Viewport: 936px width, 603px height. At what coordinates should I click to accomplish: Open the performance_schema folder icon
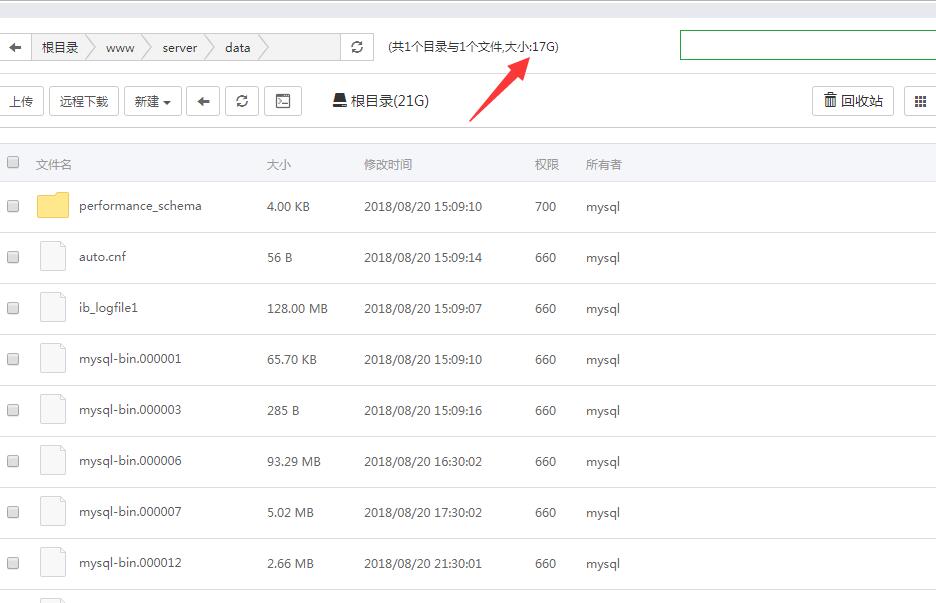pyautogui.click(x=52, y=205)
